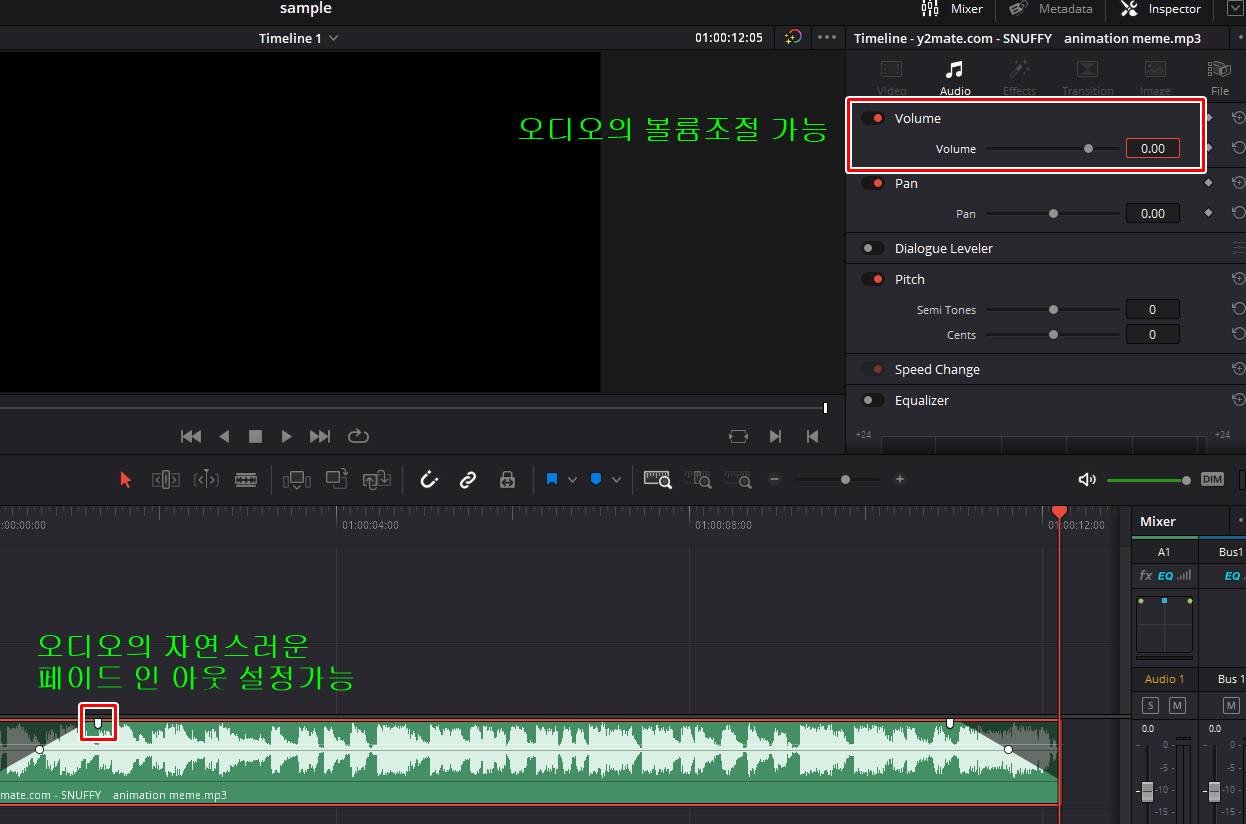Switch to the Video inspector tab
The height and width of the screenshot is (824, 1246).
(x=891, y=77)
